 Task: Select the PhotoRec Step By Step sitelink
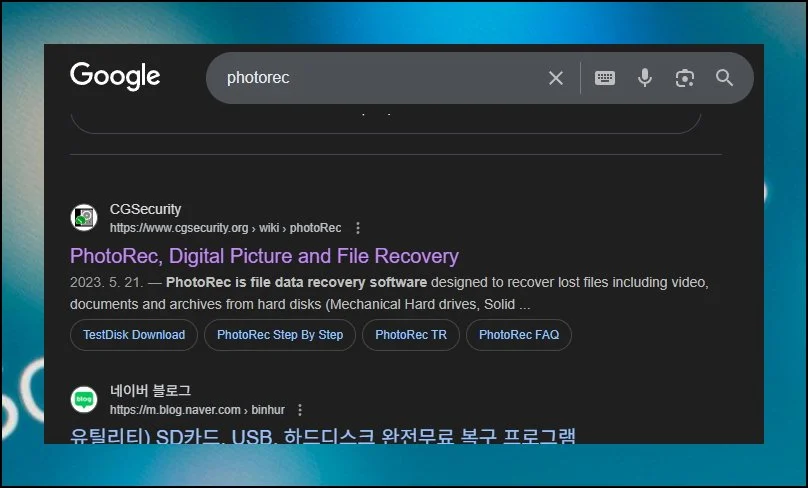coord(280,335)
